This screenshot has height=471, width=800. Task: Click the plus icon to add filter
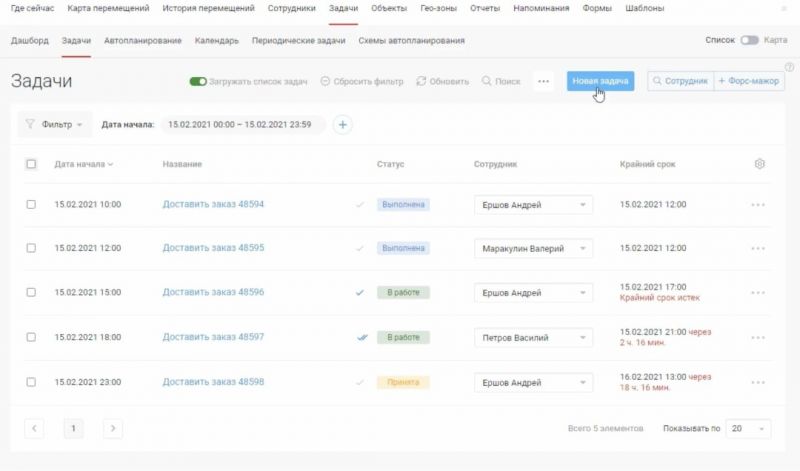click(x=342, y=125)
